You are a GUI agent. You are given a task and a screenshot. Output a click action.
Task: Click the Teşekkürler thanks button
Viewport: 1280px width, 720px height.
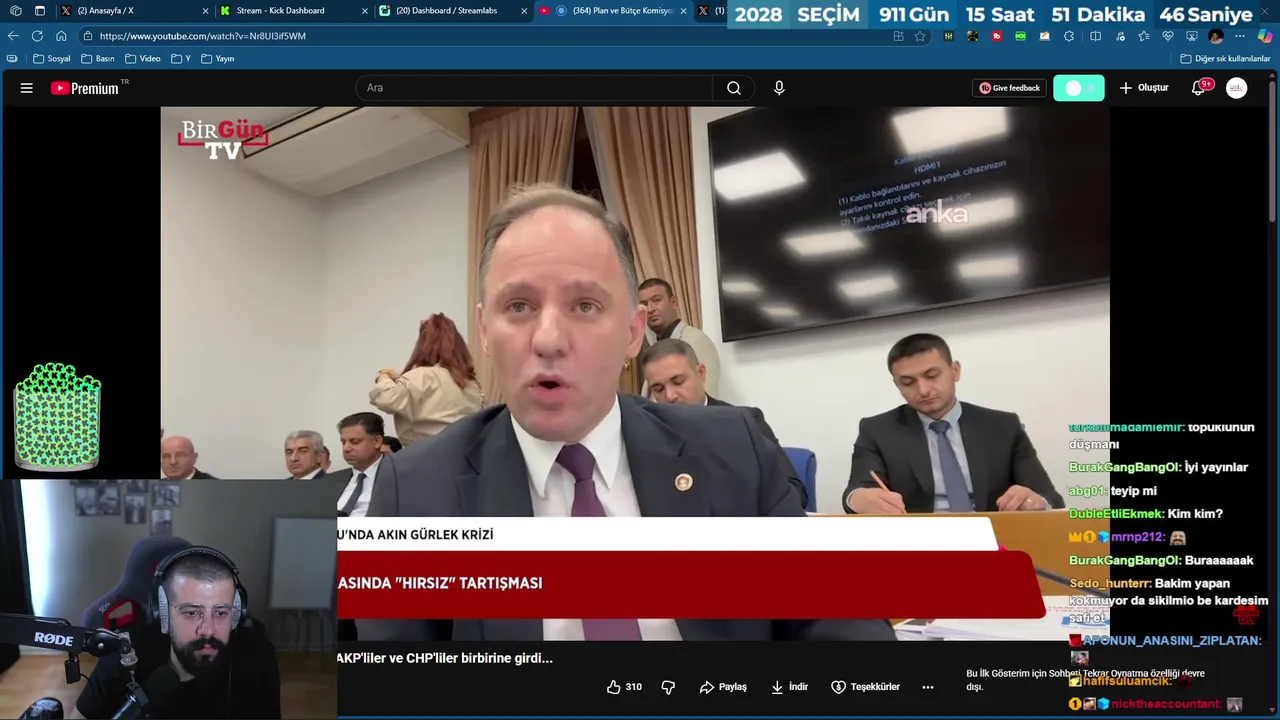(866, 687)
